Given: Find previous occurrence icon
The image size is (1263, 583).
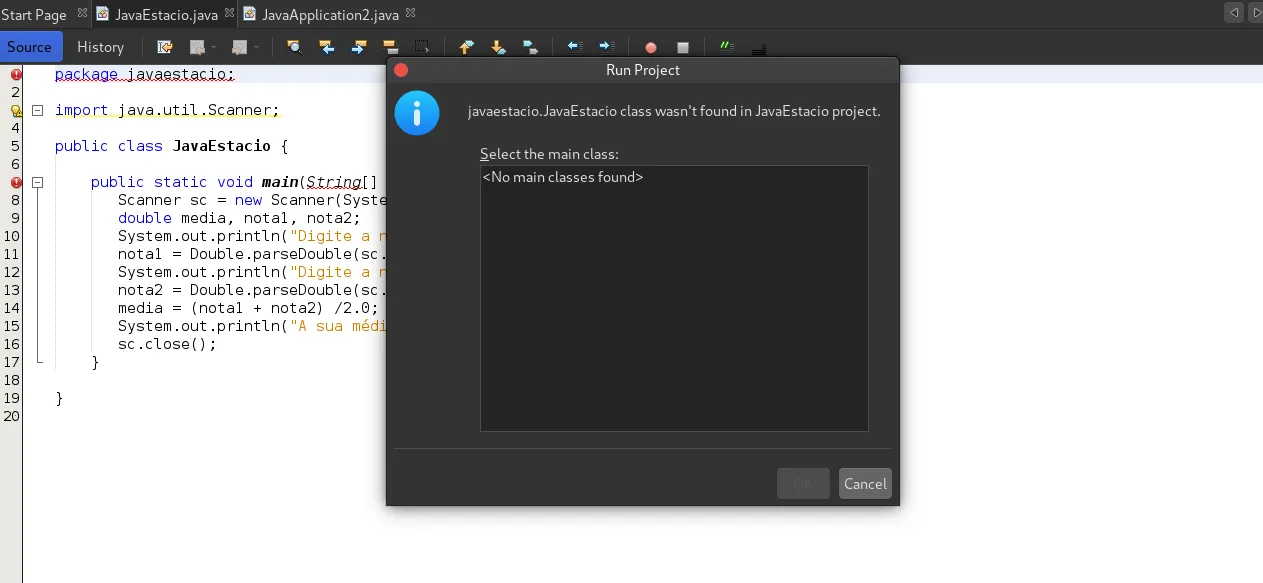Looking at the screenshot, I should [327, 47].
